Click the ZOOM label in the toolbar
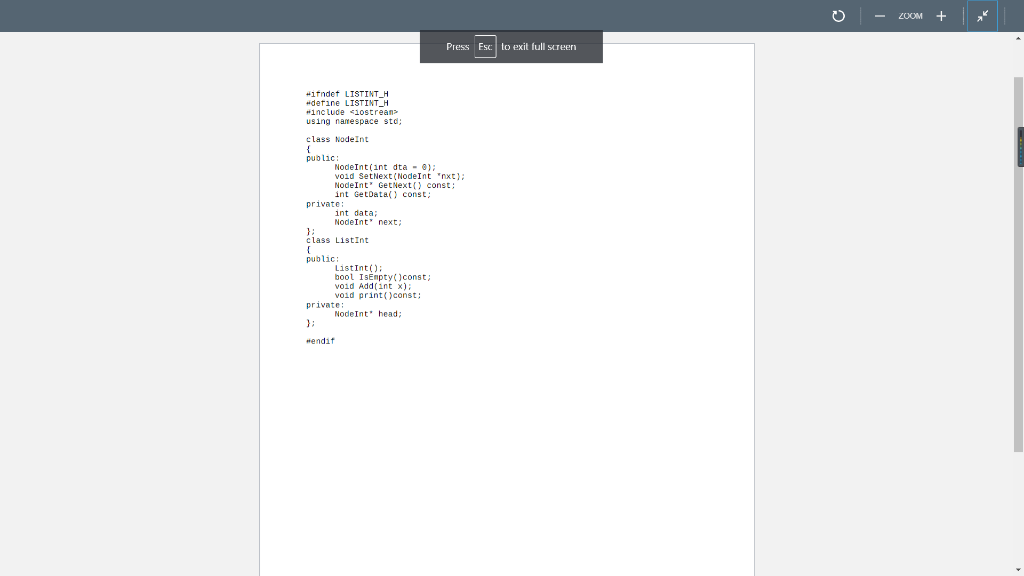This screenshot has height=576, width=1024. (911, 15)
